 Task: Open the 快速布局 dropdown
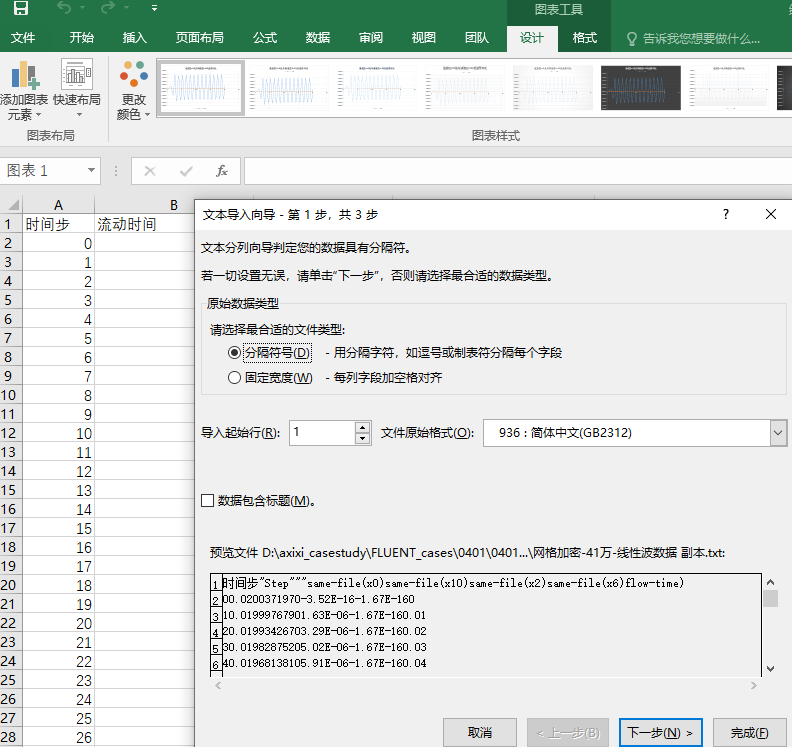[x=77, y=90]
